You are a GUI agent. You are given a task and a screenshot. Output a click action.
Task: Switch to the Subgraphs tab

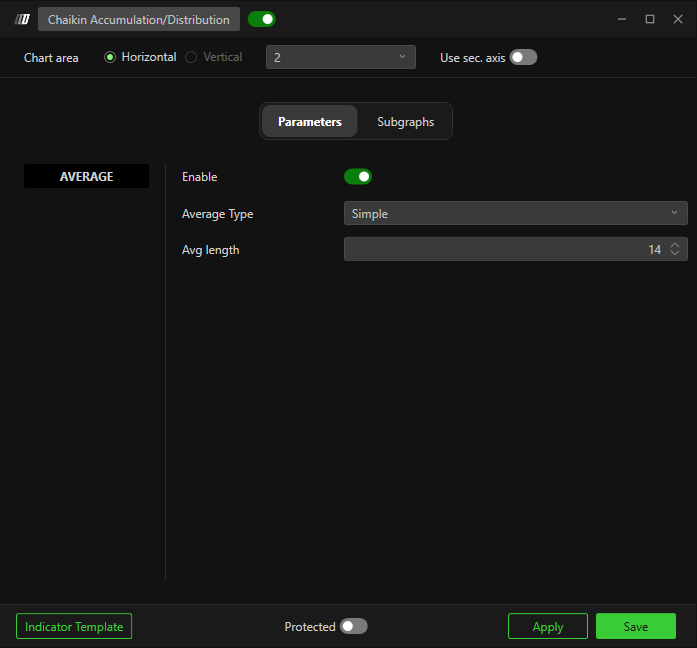coord(405,121)
